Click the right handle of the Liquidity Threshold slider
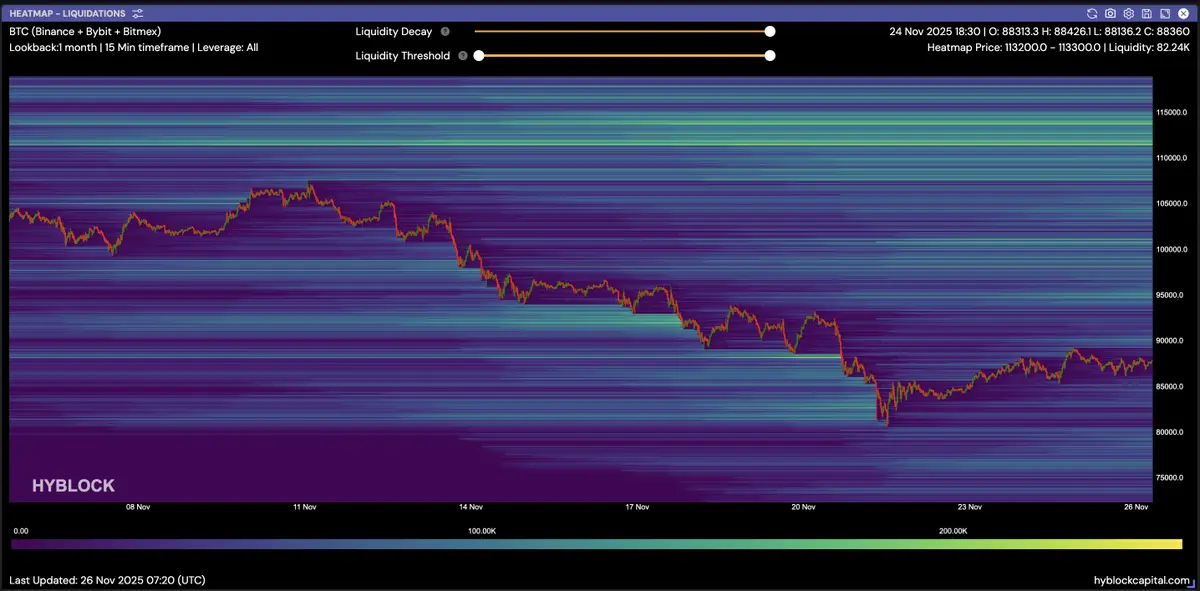Image resolution: width=1200 pixels, height=591 pixels. (x=770, y=56)
